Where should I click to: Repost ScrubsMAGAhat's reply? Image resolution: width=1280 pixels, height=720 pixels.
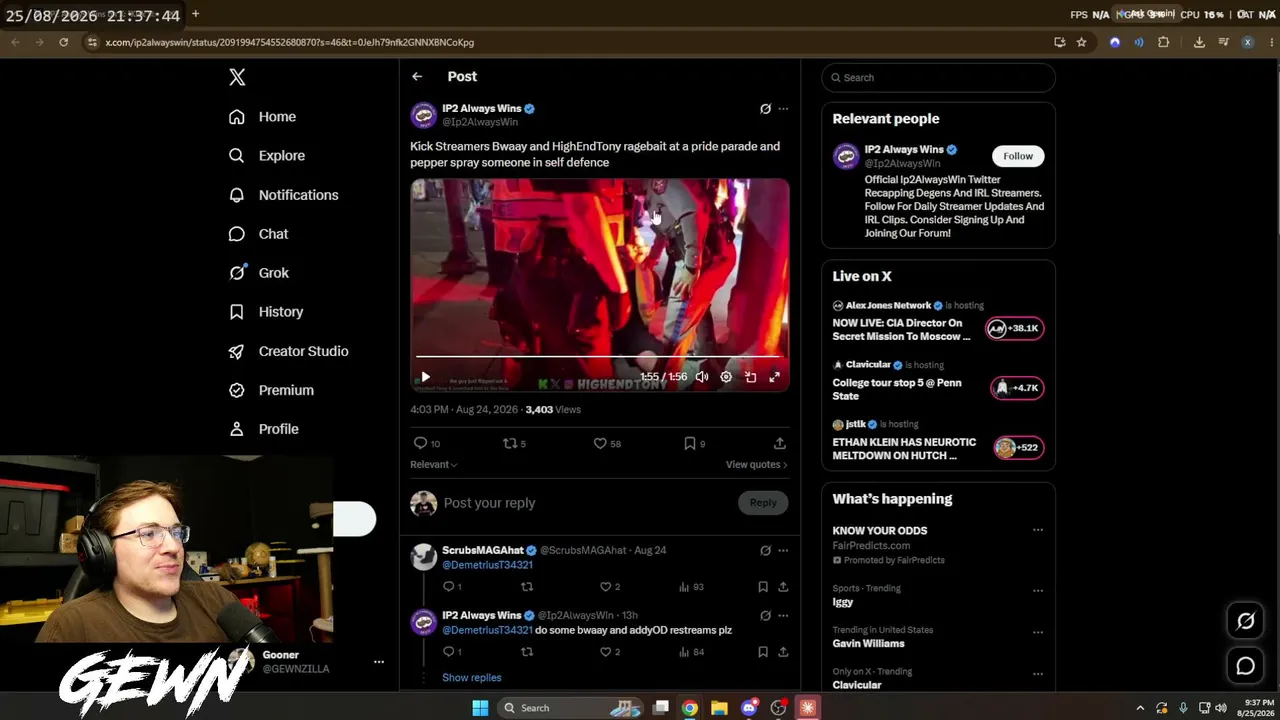pyautogui.click(x=527, y=587)
